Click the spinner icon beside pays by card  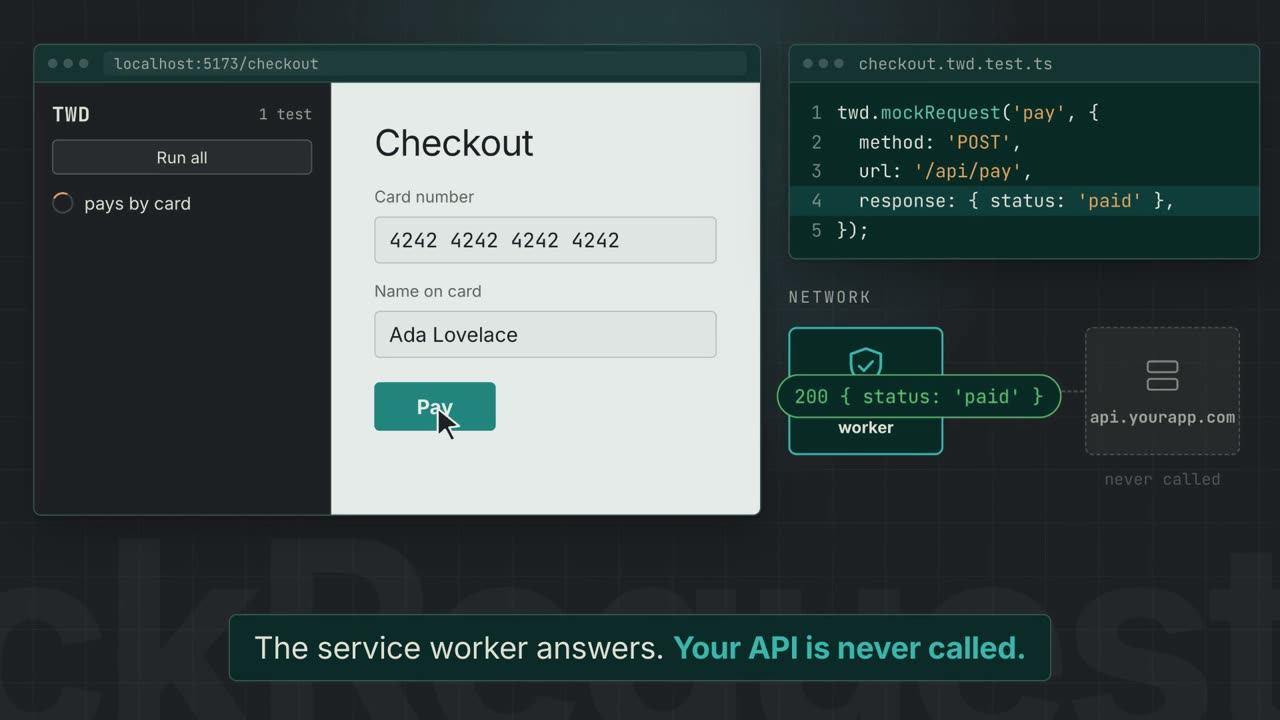click(63, 203)
